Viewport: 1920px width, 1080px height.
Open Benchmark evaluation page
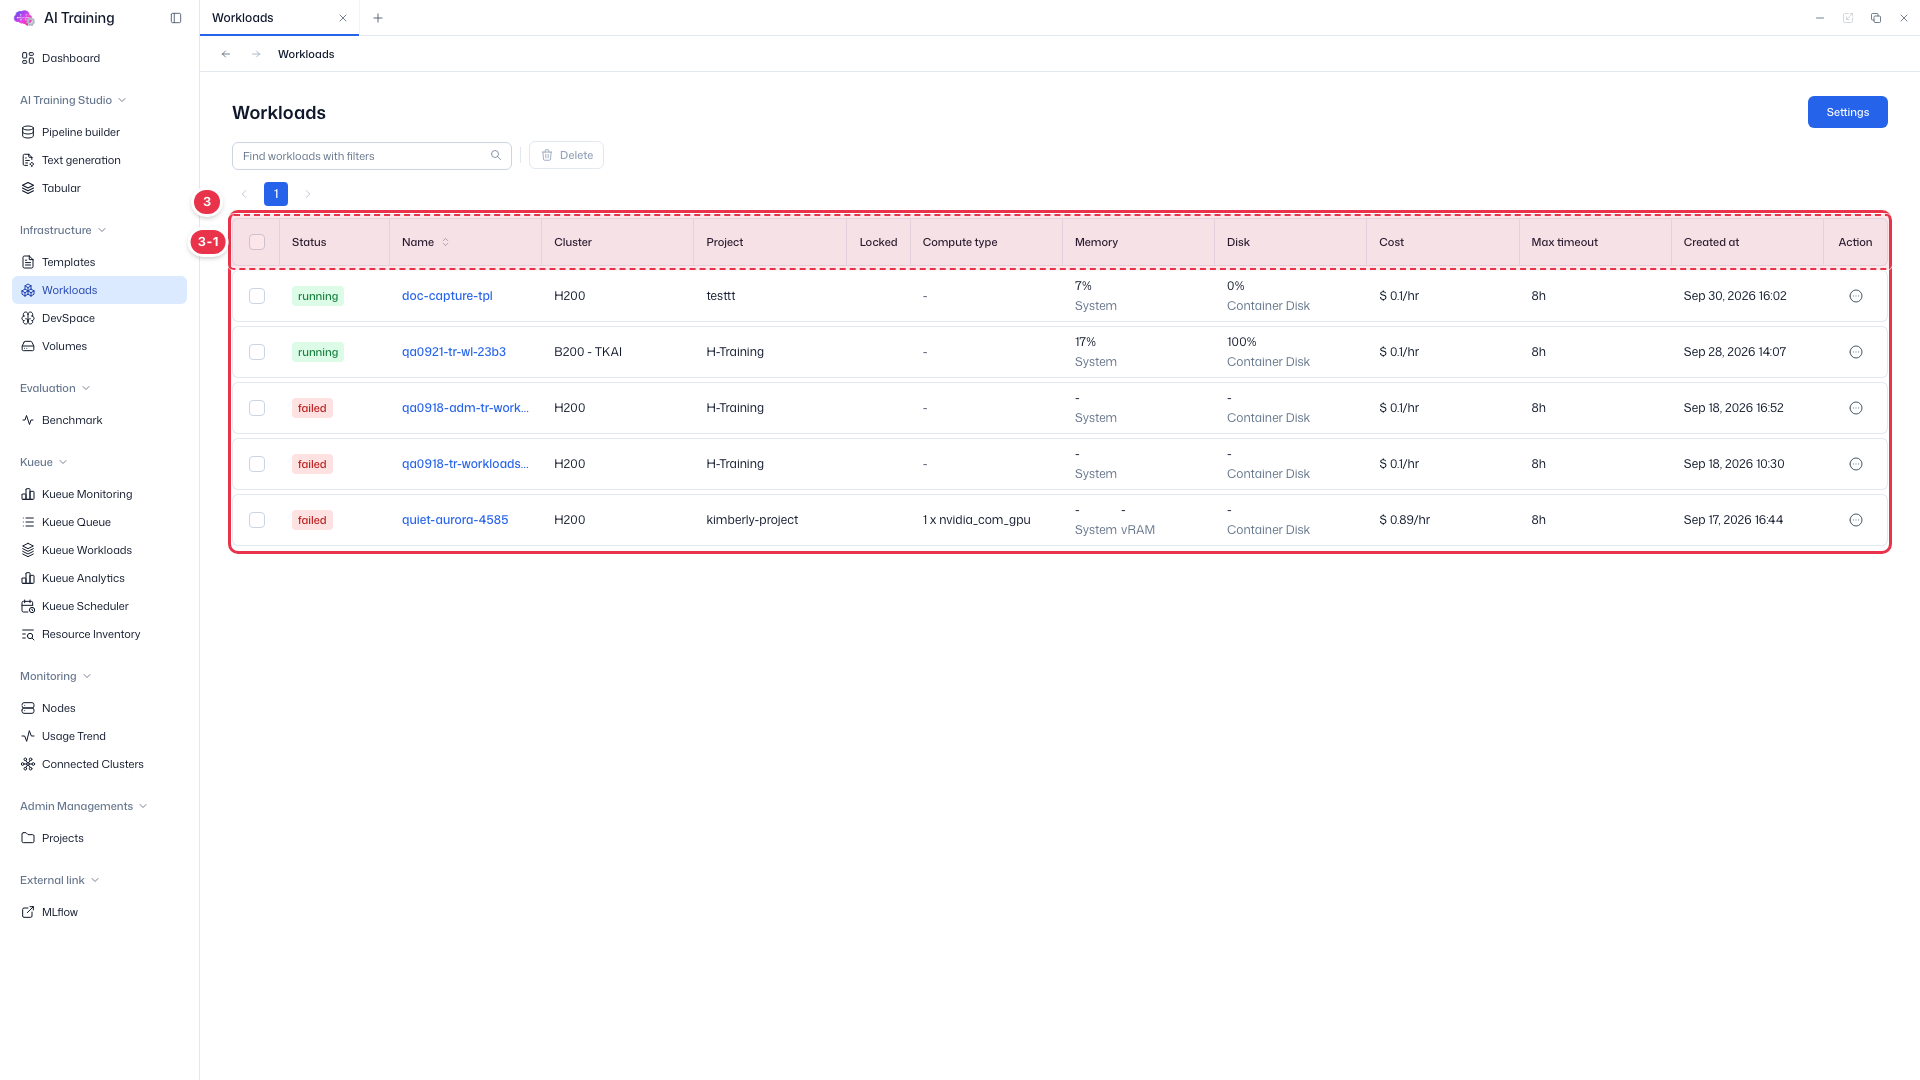pos(99,420)
